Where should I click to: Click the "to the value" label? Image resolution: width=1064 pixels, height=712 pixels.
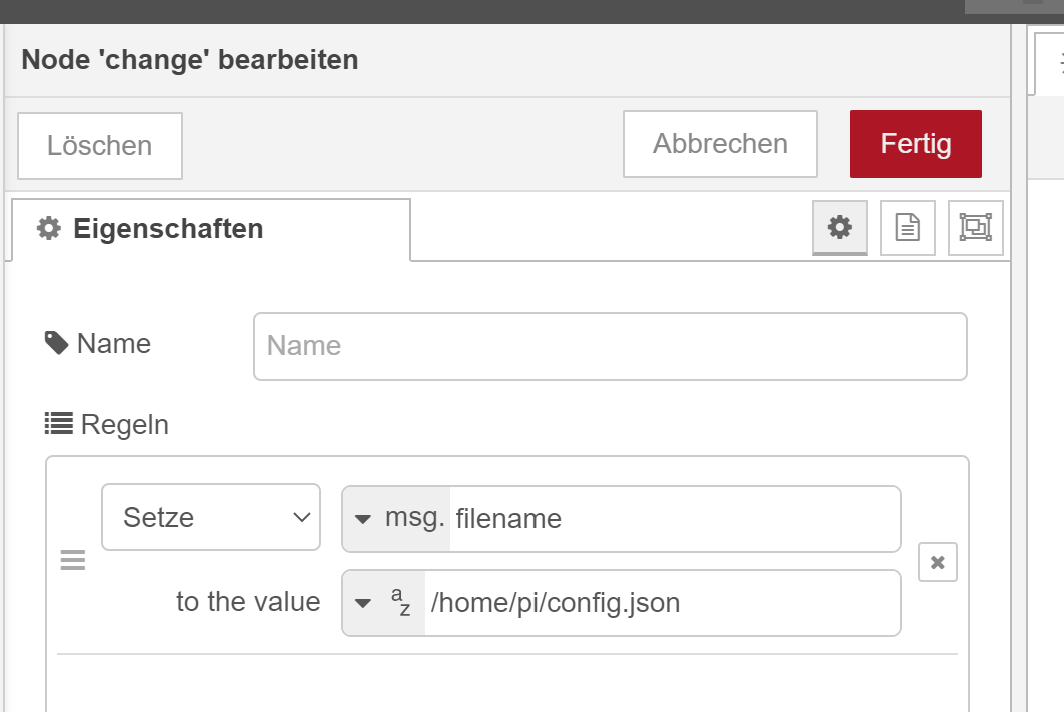[x=248, y=602]
